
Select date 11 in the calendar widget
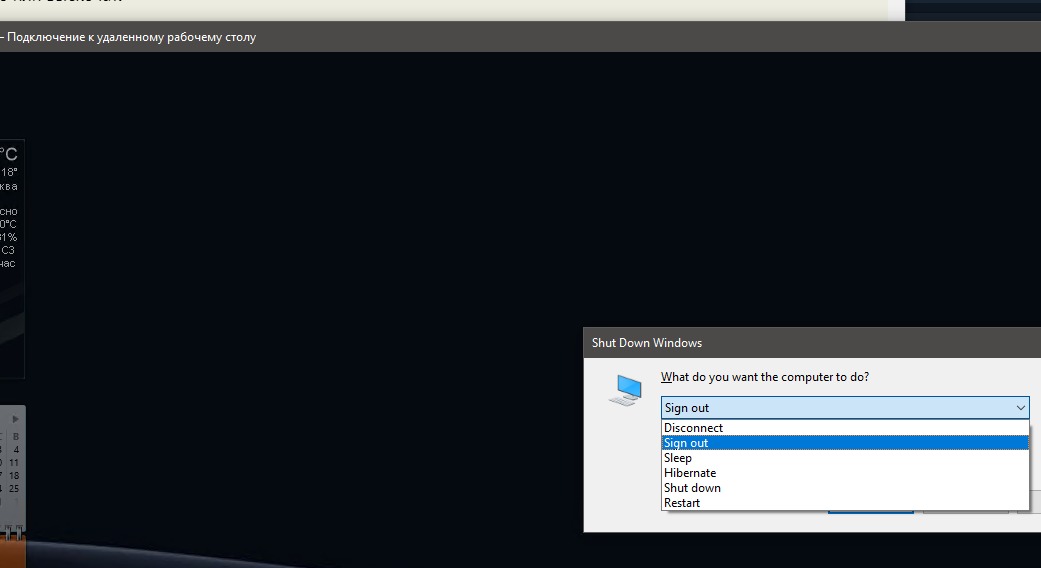pos(14,463)
